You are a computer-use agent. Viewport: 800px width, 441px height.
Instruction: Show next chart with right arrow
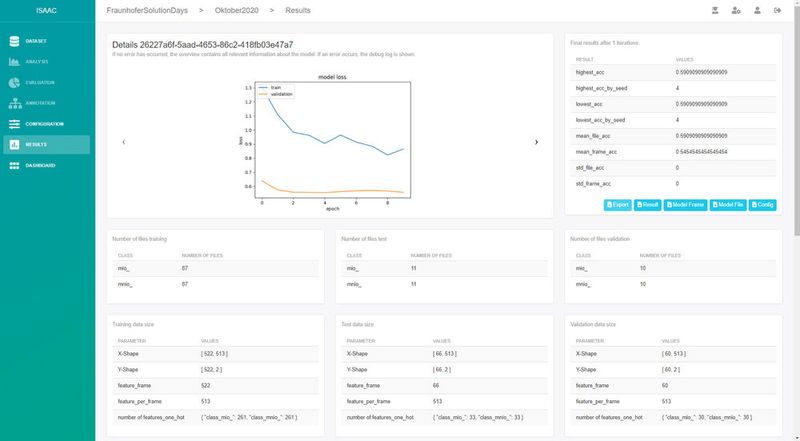coord(536,142)
